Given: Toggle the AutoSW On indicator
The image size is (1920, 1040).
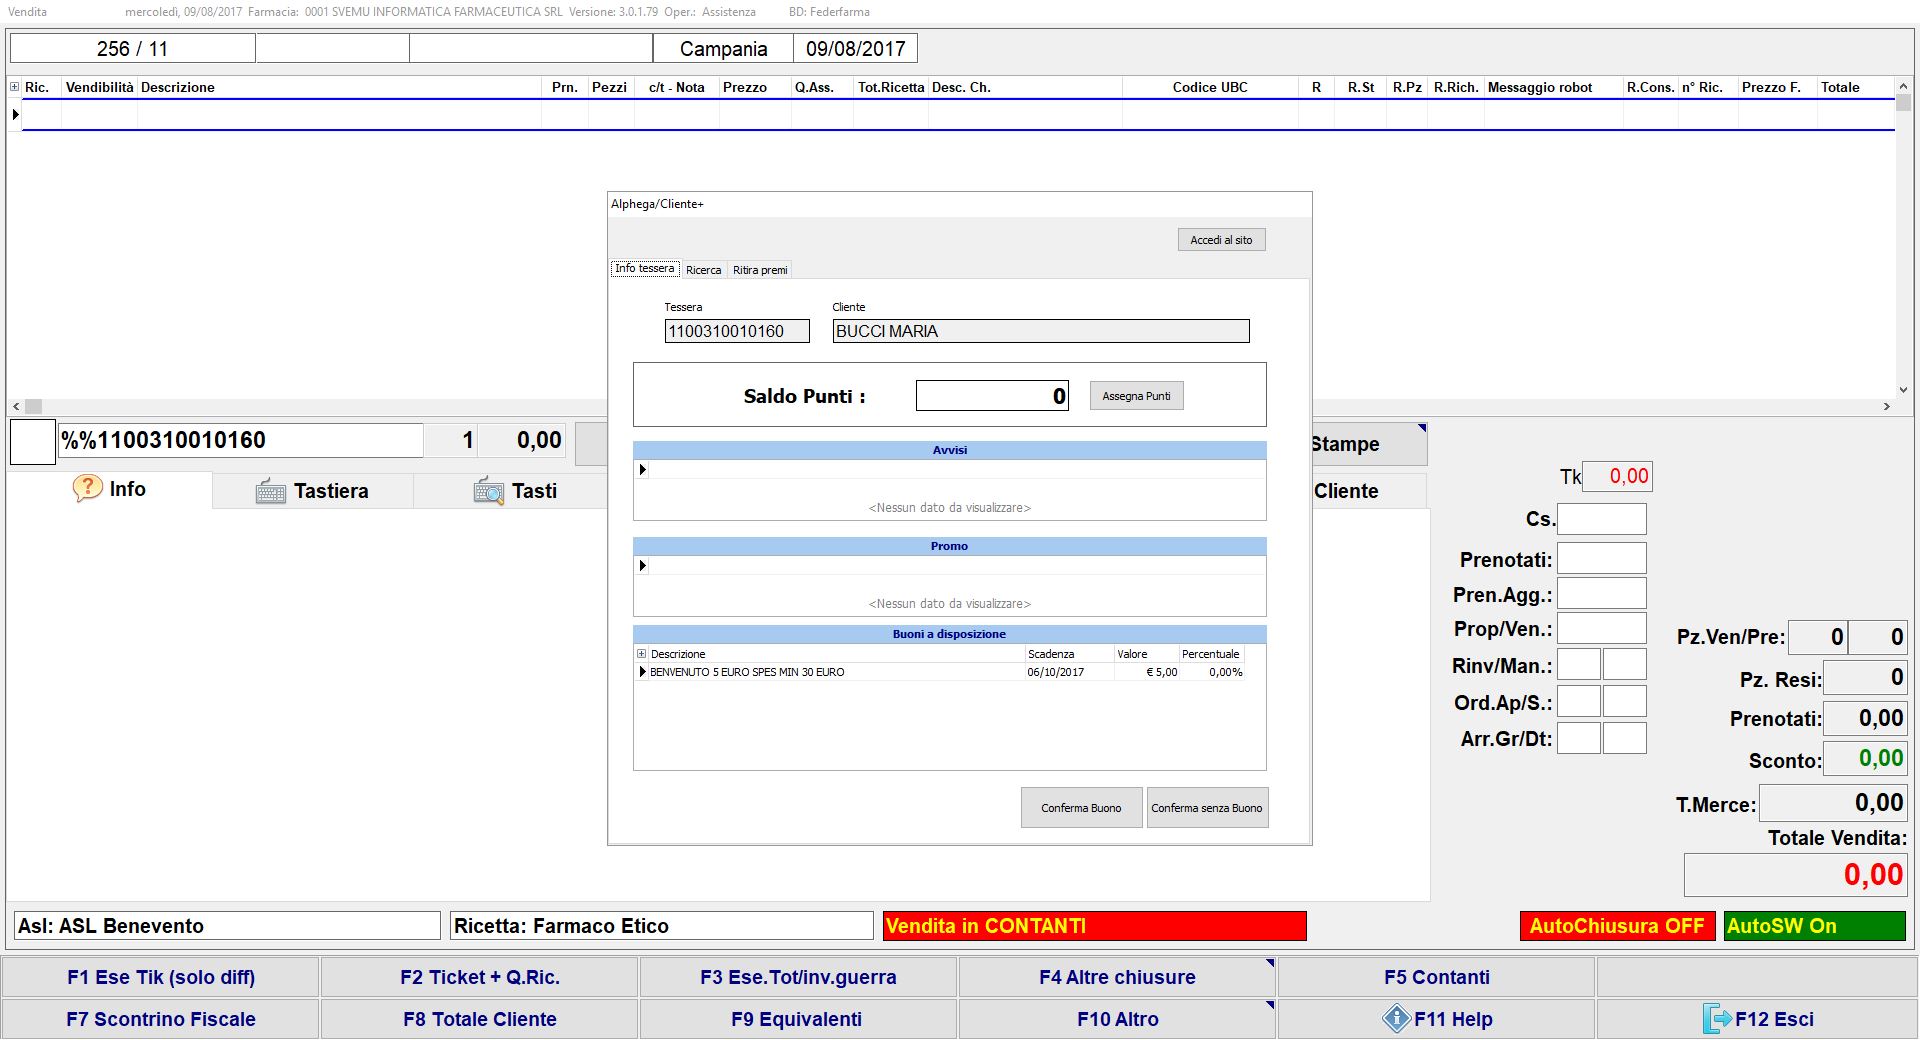Looking at the screenshot, I should pyautogui.click(x=1814, y=926).
